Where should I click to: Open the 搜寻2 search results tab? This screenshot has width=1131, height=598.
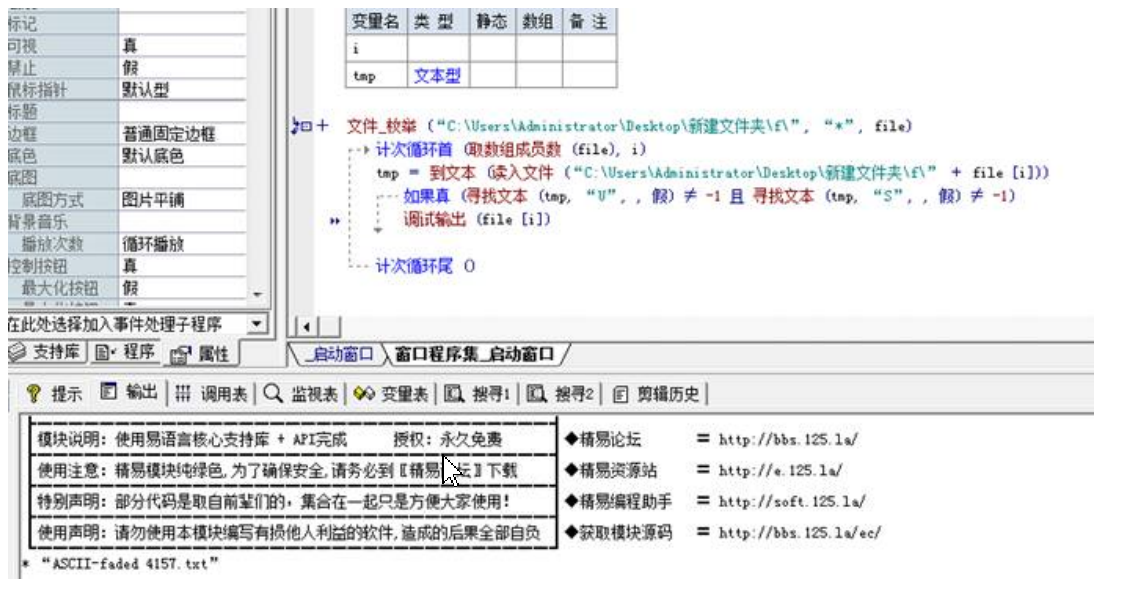[x=560, y=393]
